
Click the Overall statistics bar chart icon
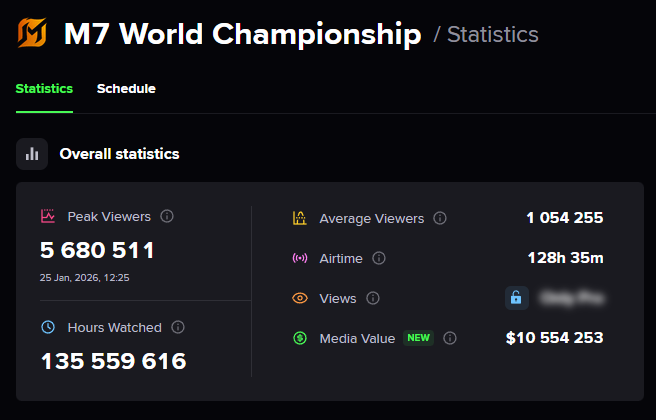(x=33, y=154)
